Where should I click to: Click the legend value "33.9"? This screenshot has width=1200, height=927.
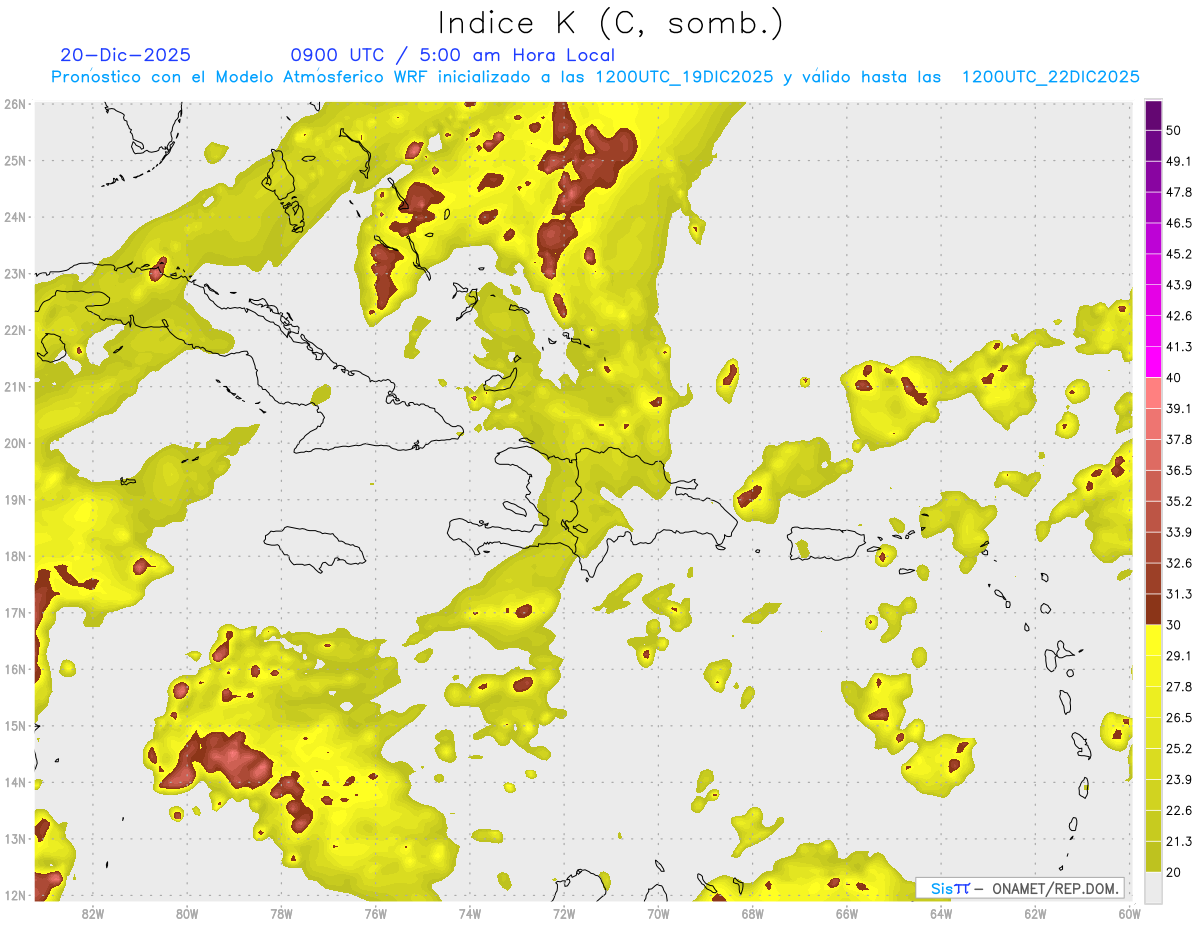pos(1179,532)
